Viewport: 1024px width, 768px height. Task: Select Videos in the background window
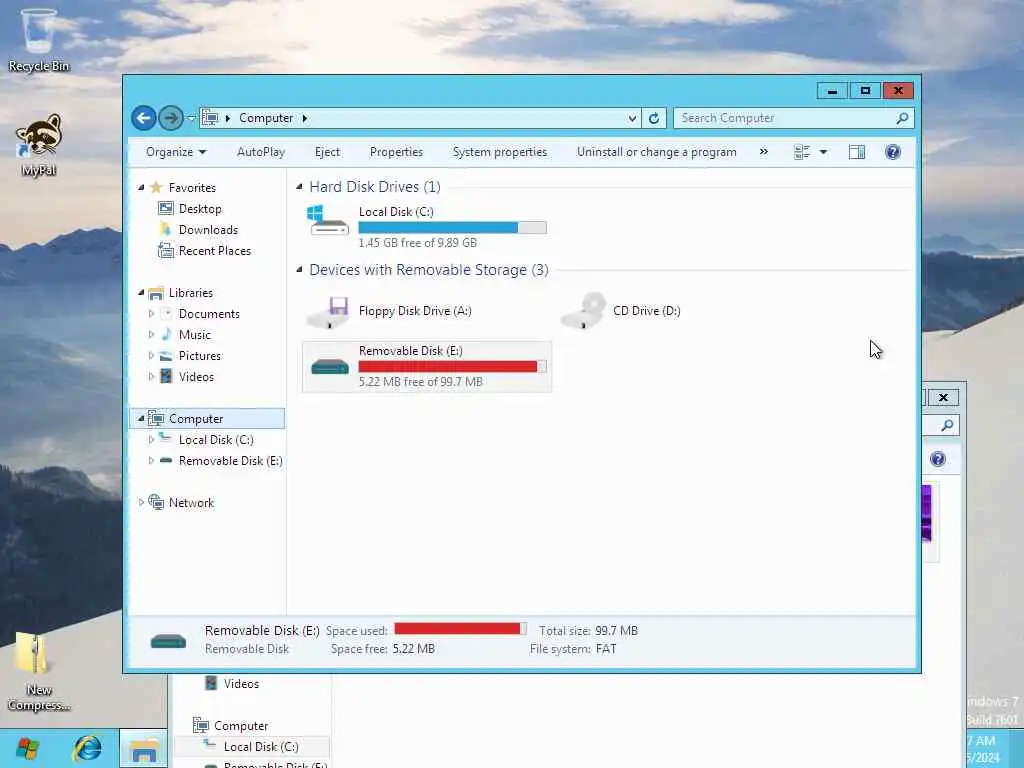click(241, 684)
